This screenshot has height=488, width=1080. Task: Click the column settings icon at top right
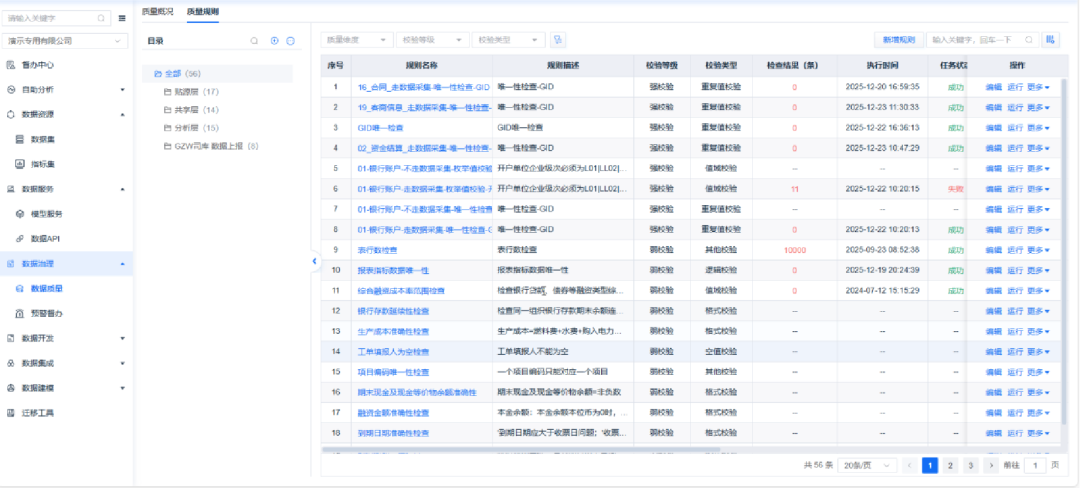[1050, 40]
